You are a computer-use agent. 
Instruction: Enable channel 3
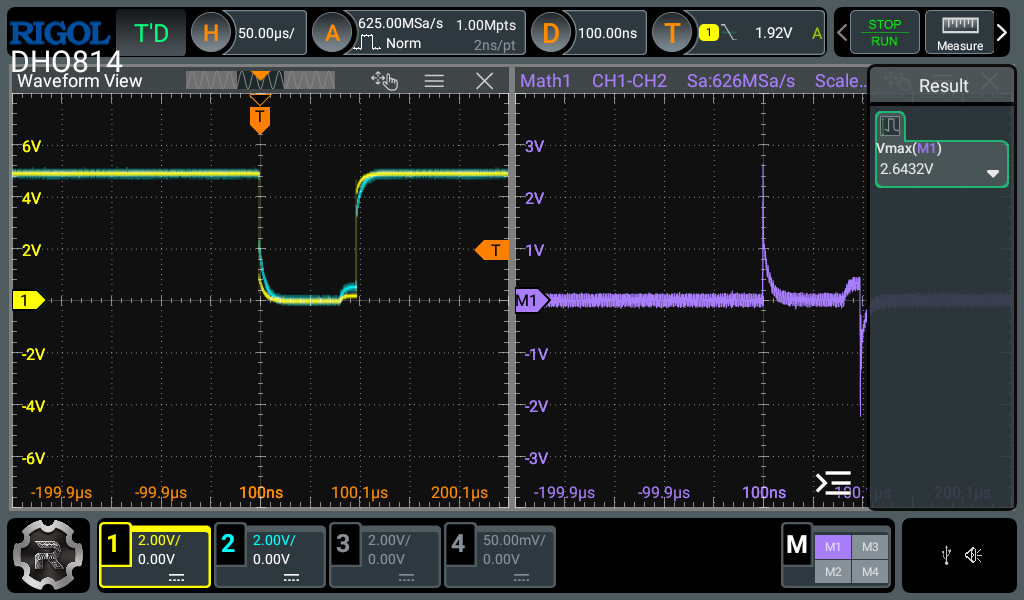coord(343,544)
